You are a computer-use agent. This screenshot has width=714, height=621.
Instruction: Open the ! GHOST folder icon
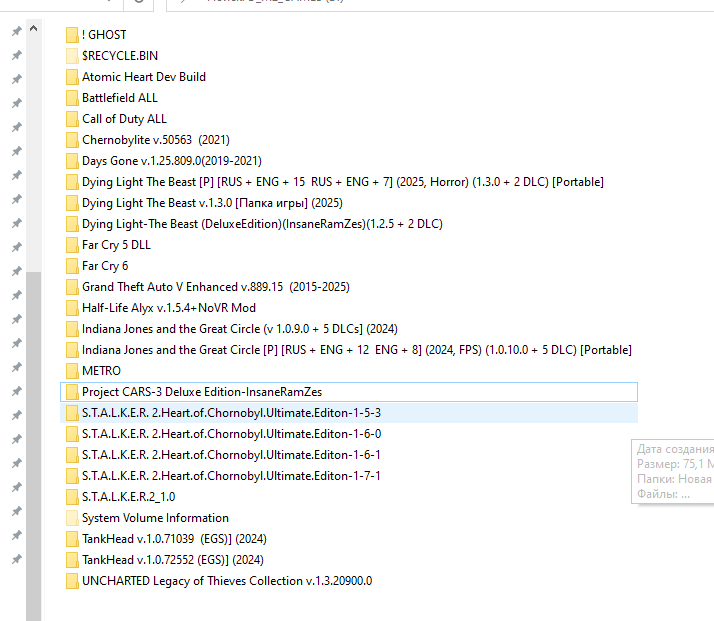[72, 35]
